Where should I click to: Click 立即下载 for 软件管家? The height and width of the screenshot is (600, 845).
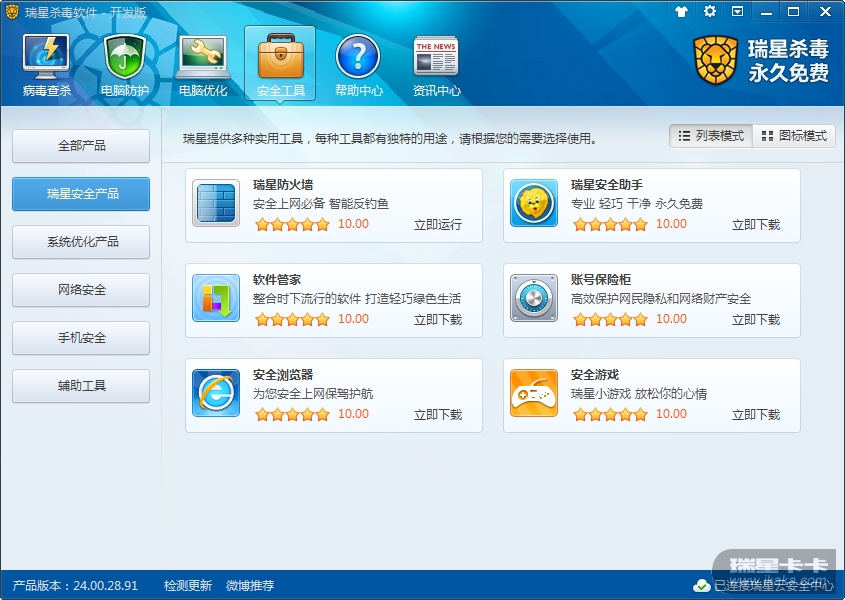tap(438, 320)
